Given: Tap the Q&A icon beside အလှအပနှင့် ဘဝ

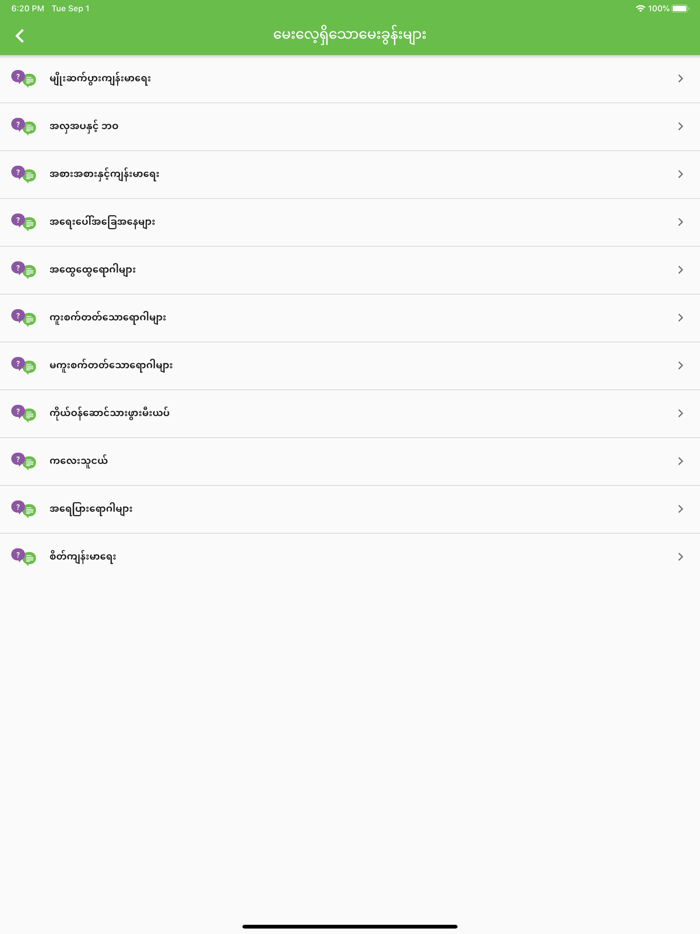Looking at the screenshot, I should coord(23,126).
